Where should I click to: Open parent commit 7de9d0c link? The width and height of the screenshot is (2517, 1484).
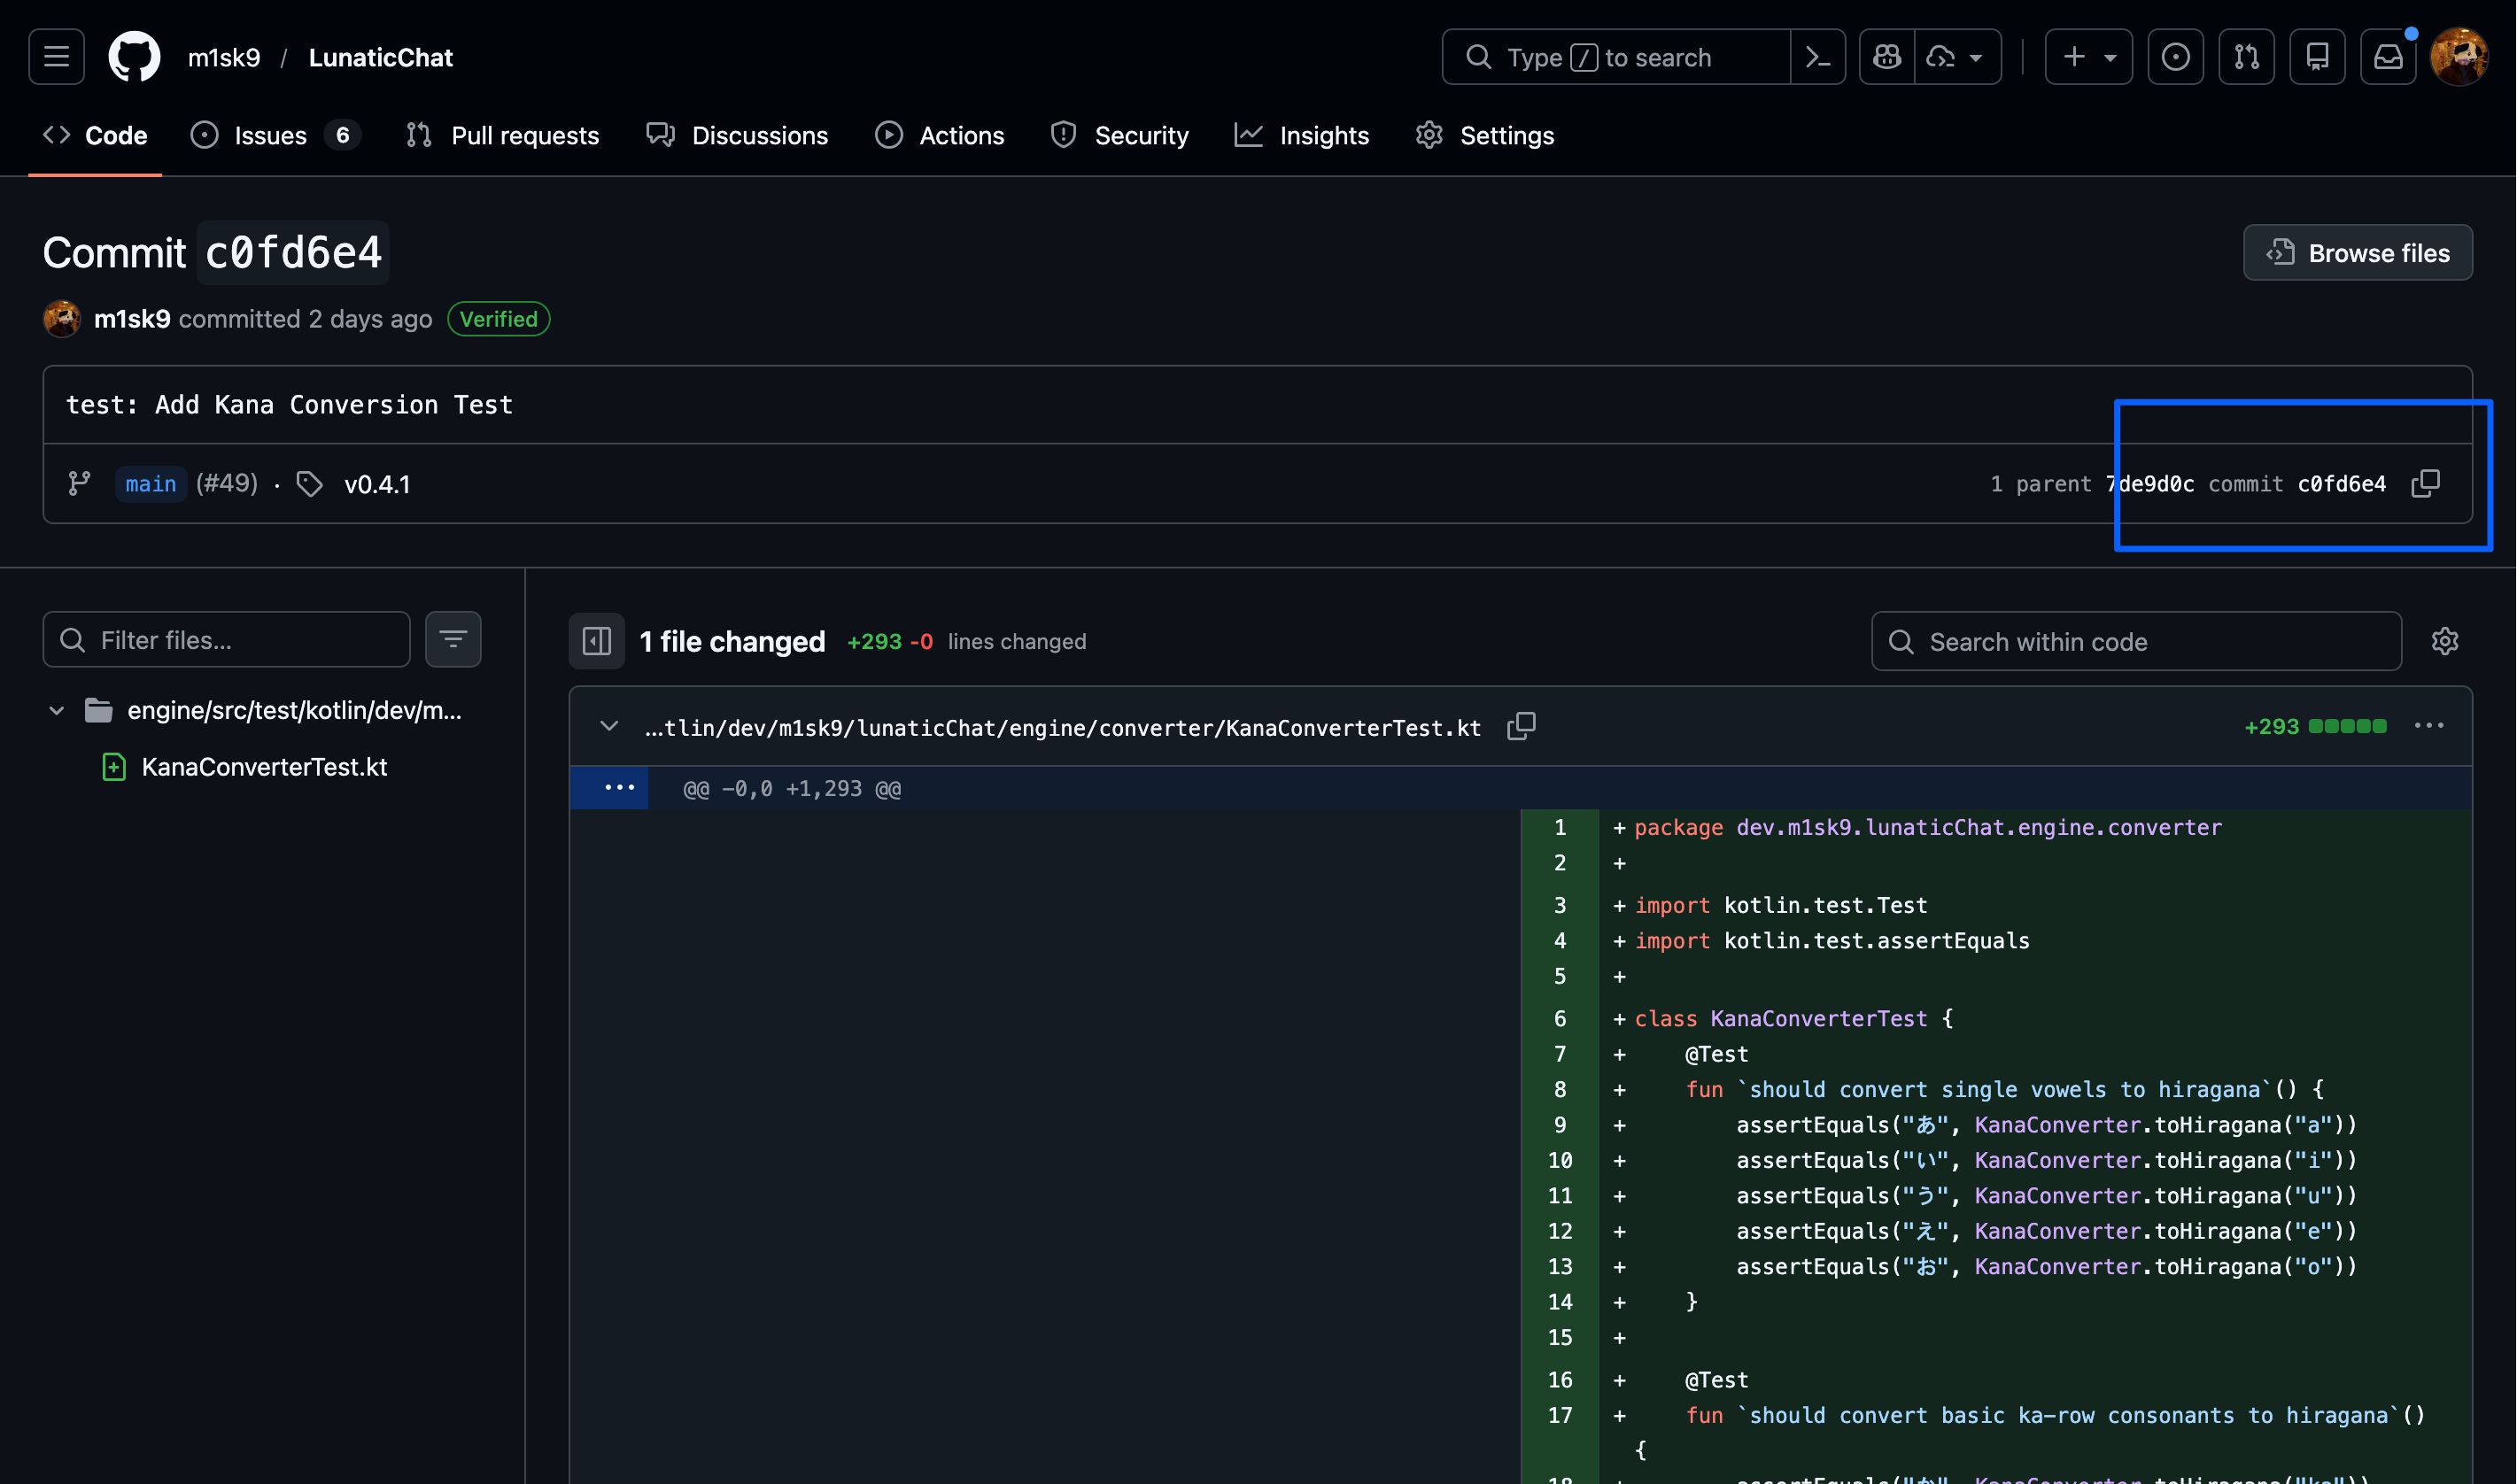(x=2151, y=484)
